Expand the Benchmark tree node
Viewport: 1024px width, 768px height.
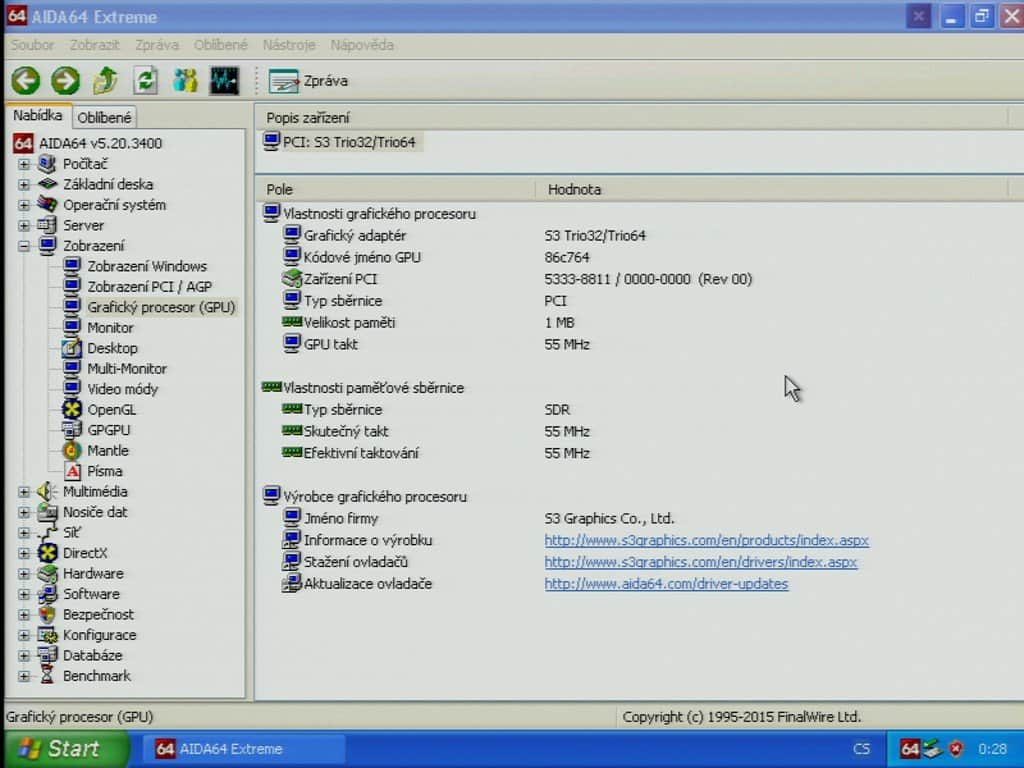(x=24, y=677)
